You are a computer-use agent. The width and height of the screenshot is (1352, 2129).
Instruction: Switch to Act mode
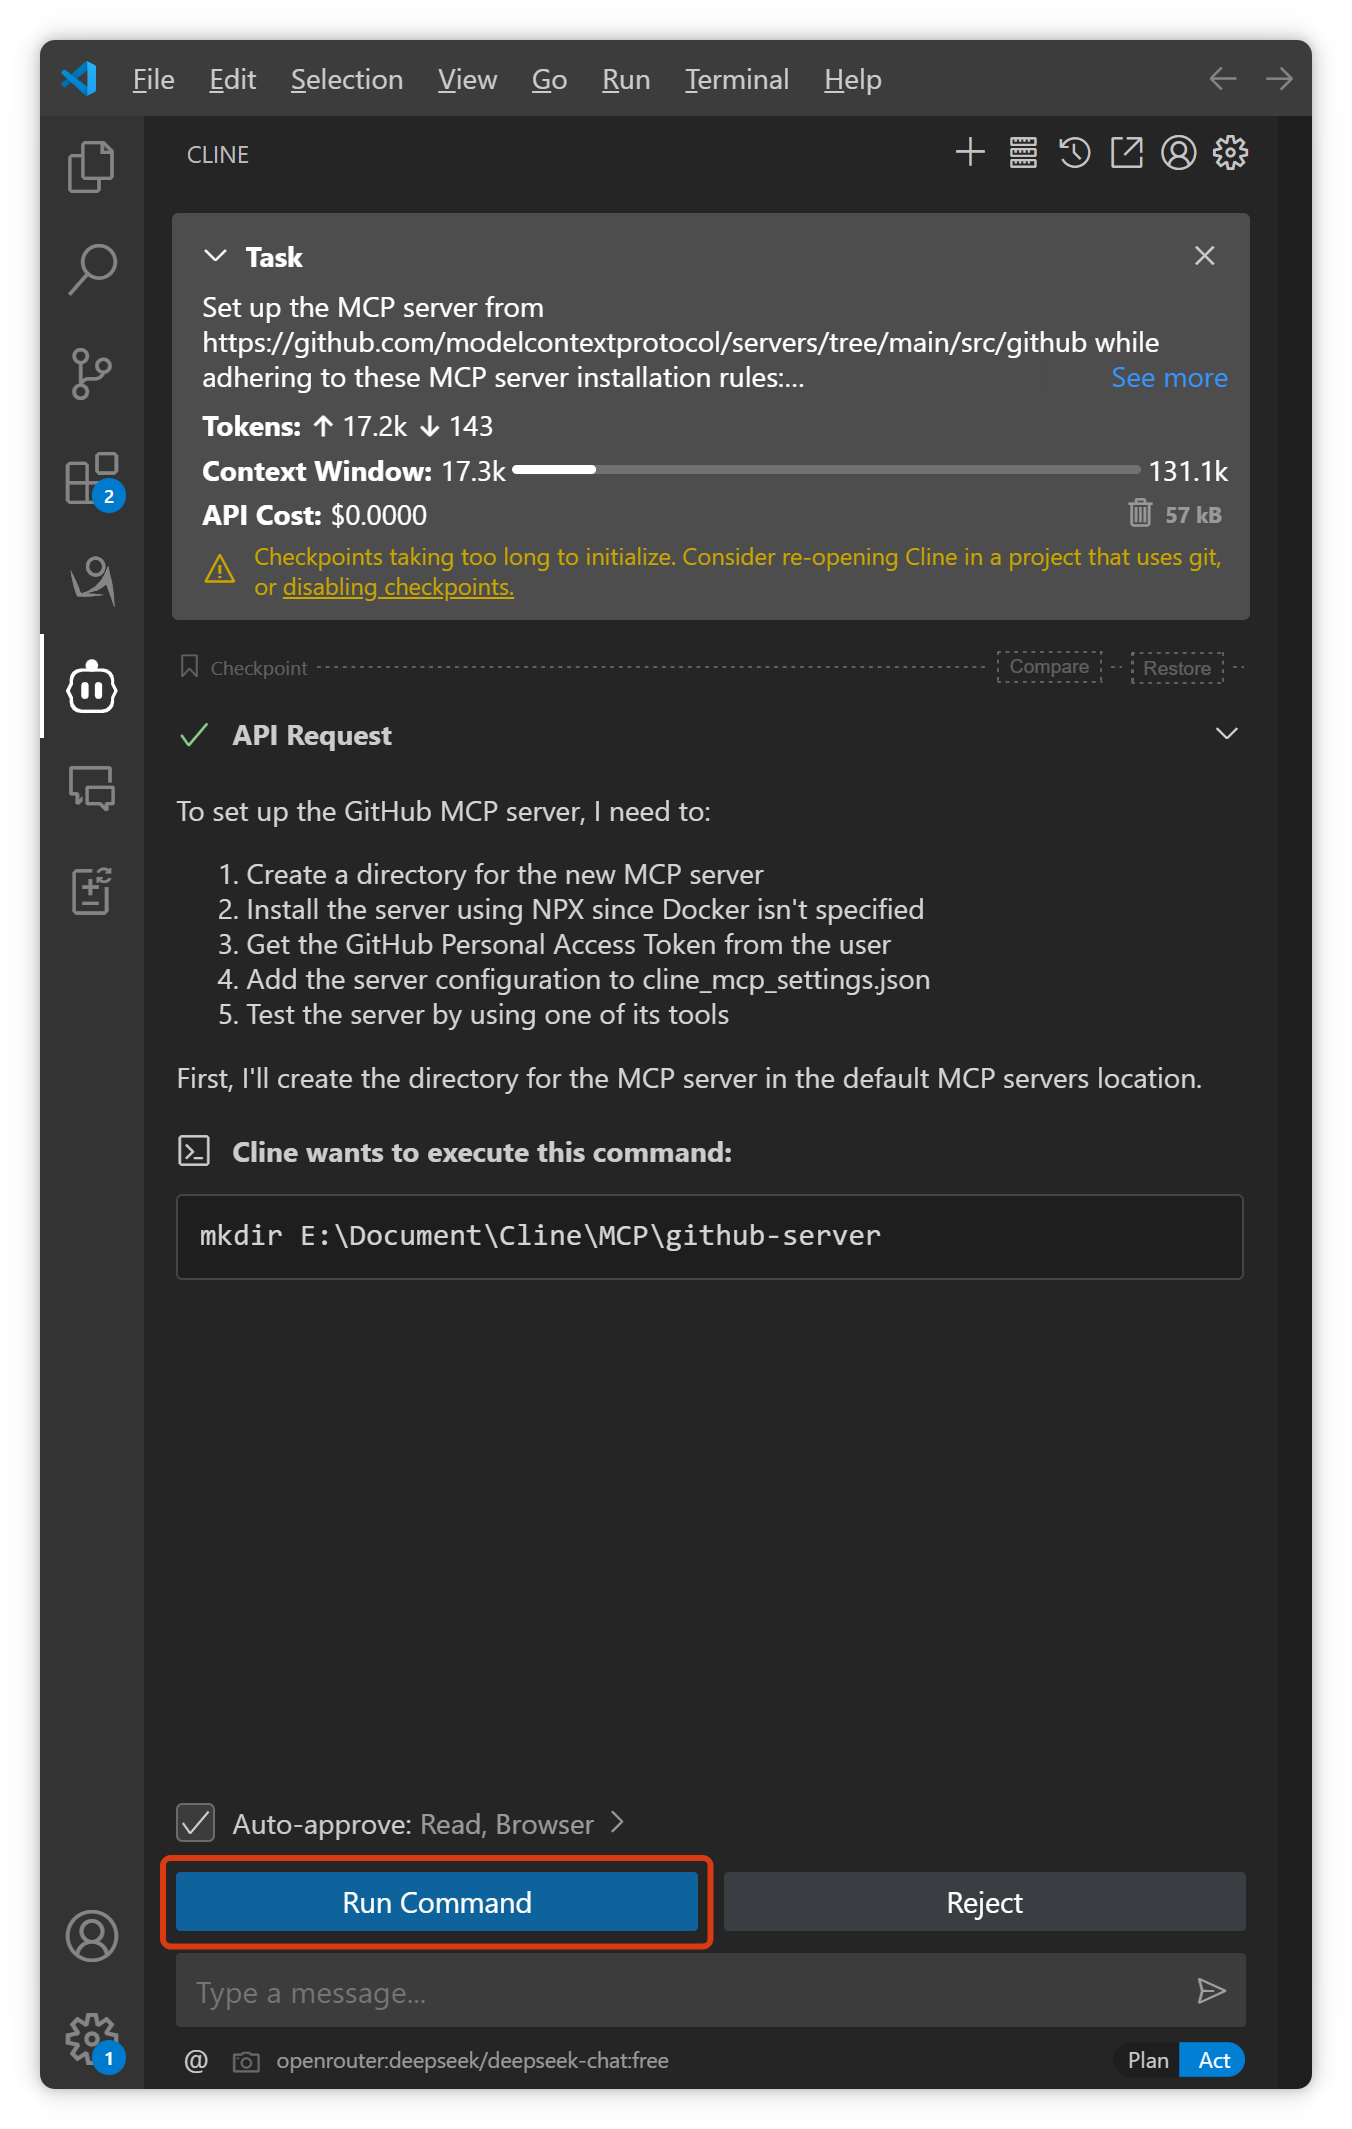coord(1213,2060)
